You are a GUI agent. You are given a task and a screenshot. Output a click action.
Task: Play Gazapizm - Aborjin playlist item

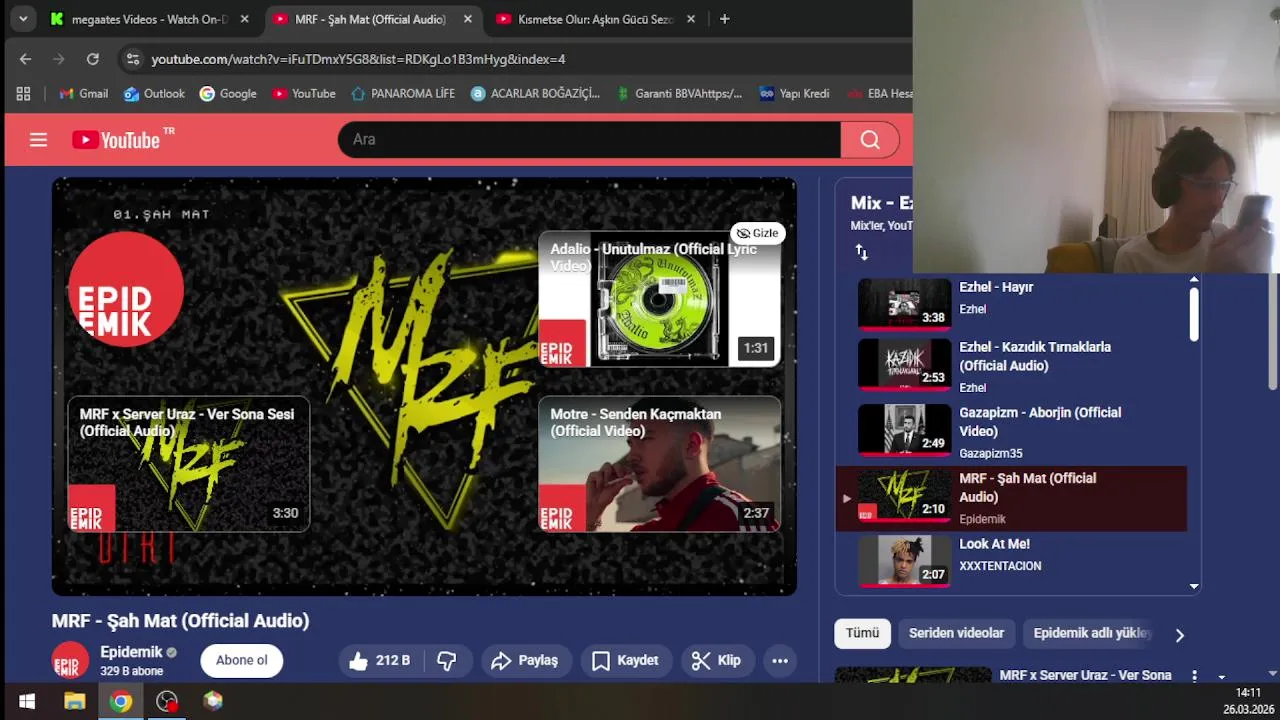[x=1010, y=432]
